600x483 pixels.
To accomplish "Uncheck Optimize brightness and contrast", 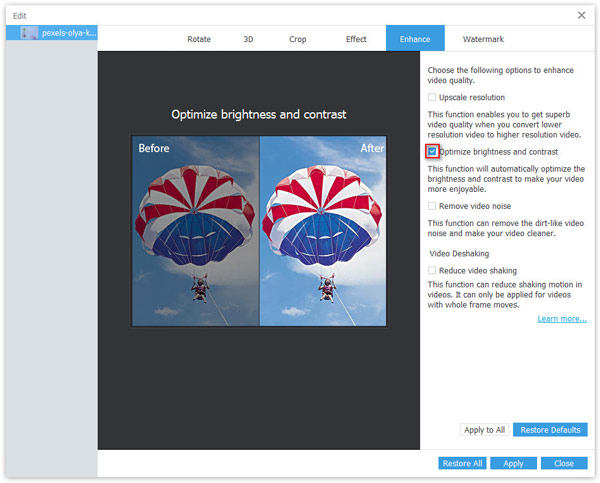I will click(432, 152).
